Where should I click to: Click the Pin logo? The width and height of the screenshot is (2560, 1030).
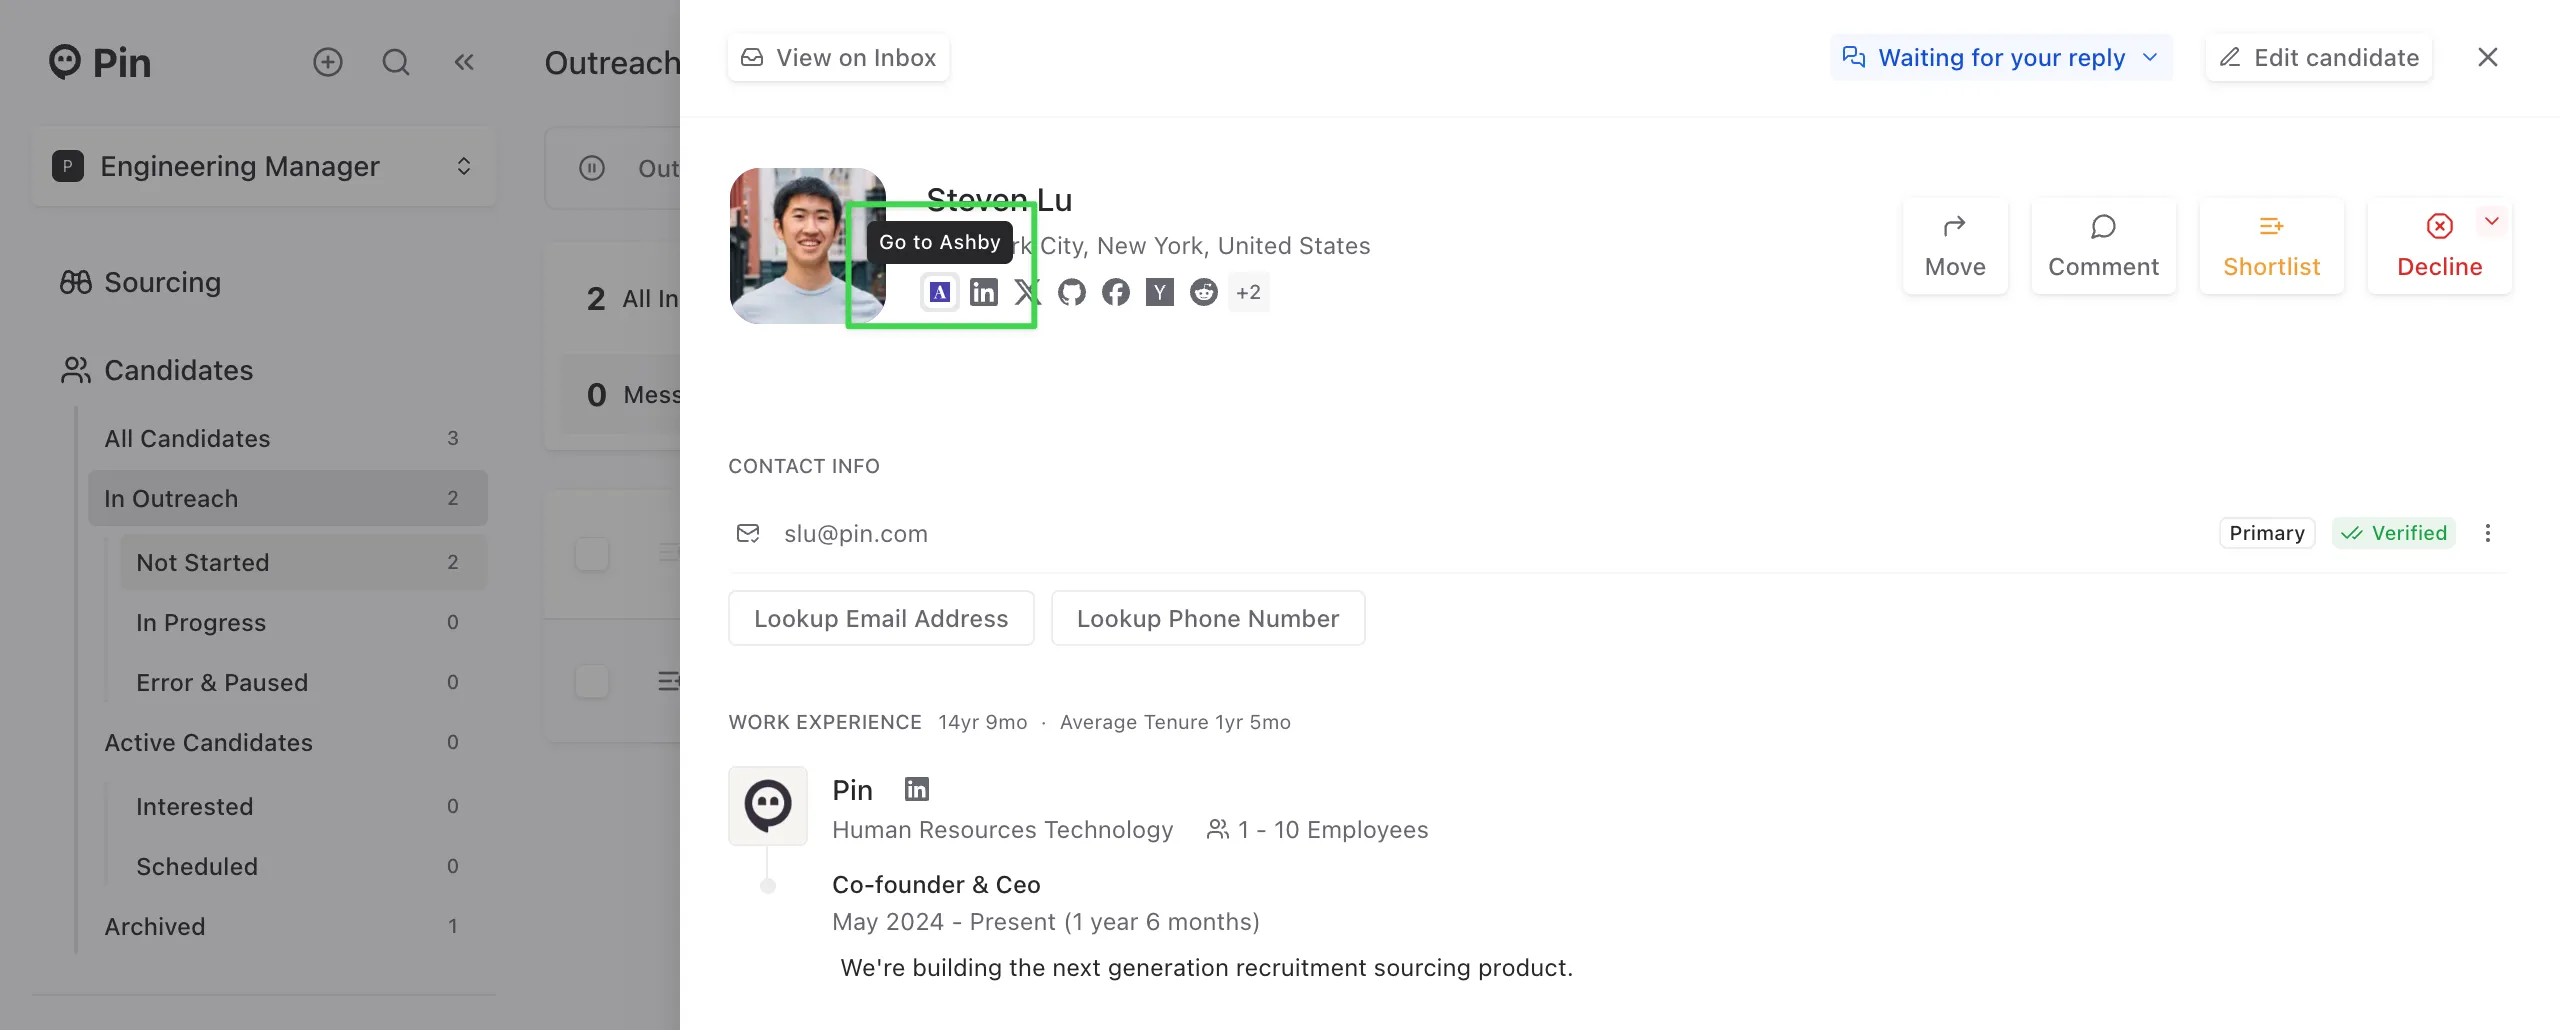tap(100, 62)
